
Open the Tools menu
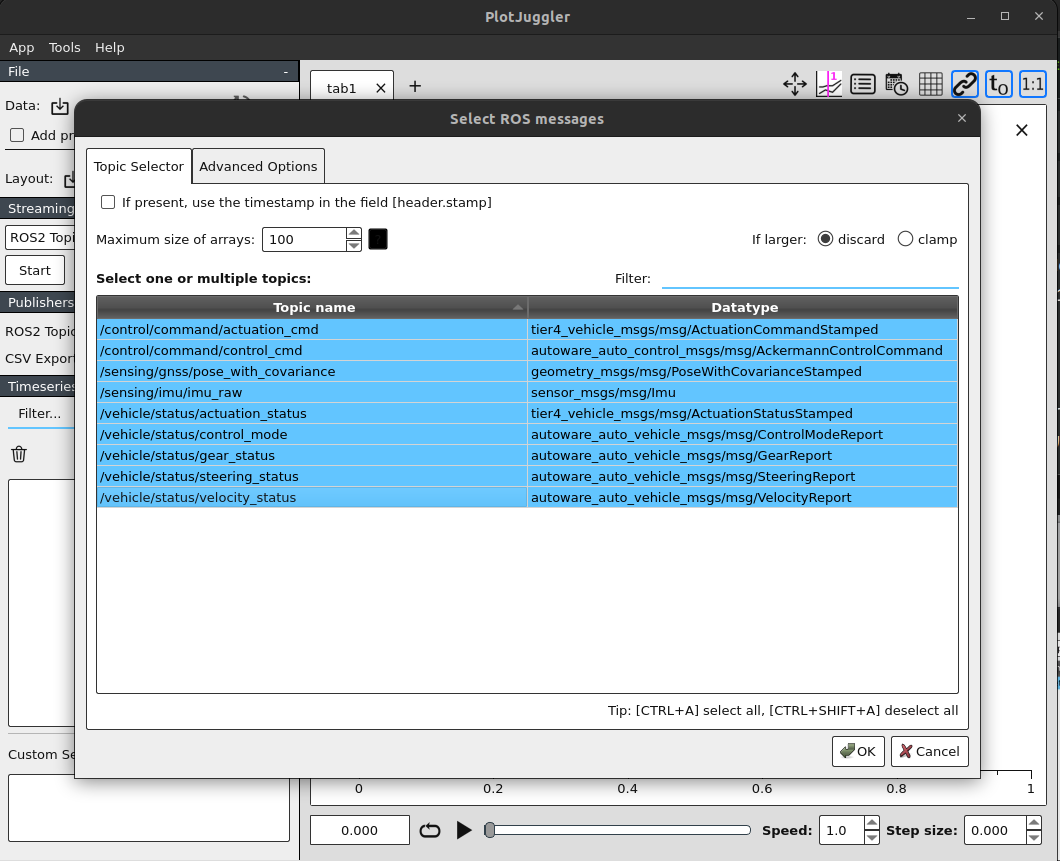(x=64, y=47)
